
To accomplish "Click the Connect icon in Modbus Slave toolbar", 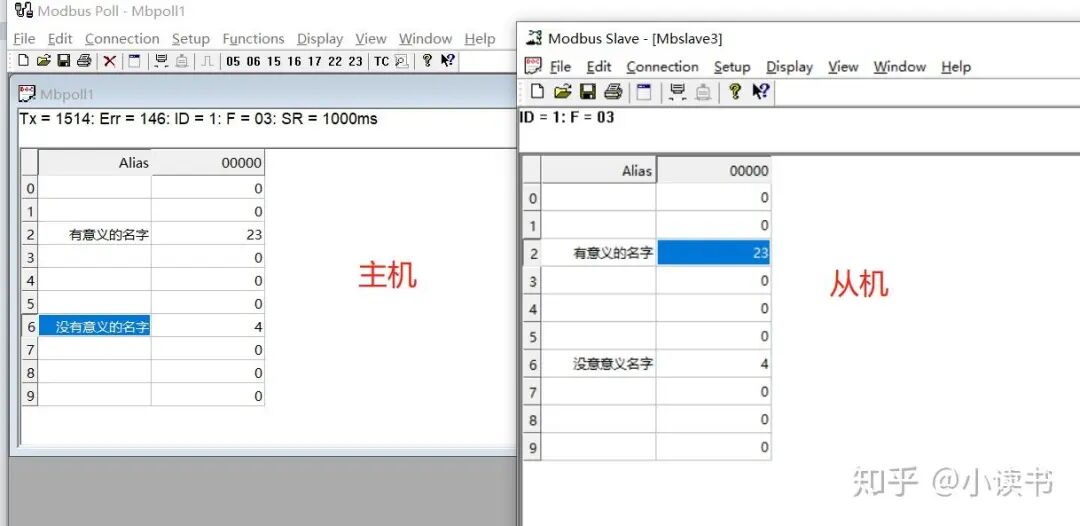I will point(676,92).
